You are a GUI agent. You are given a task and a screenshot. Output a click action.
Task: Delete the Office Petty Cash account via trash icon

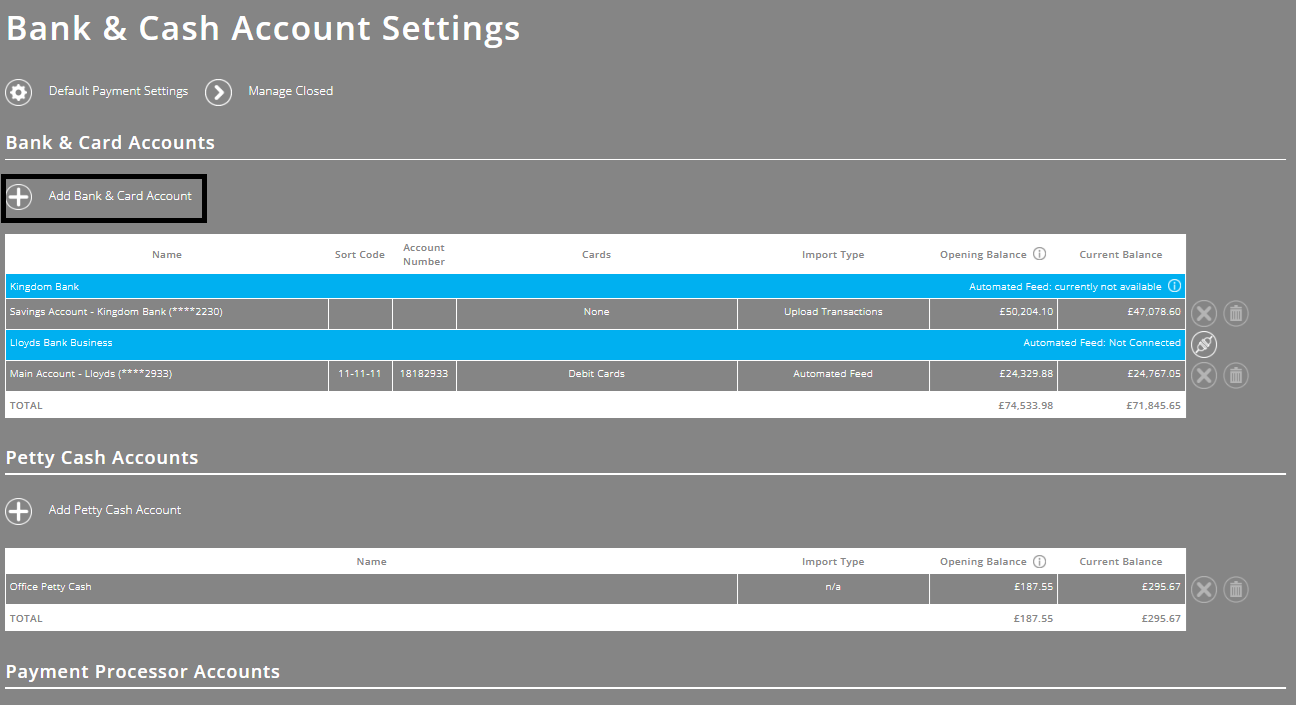(x=1235, y=589)
